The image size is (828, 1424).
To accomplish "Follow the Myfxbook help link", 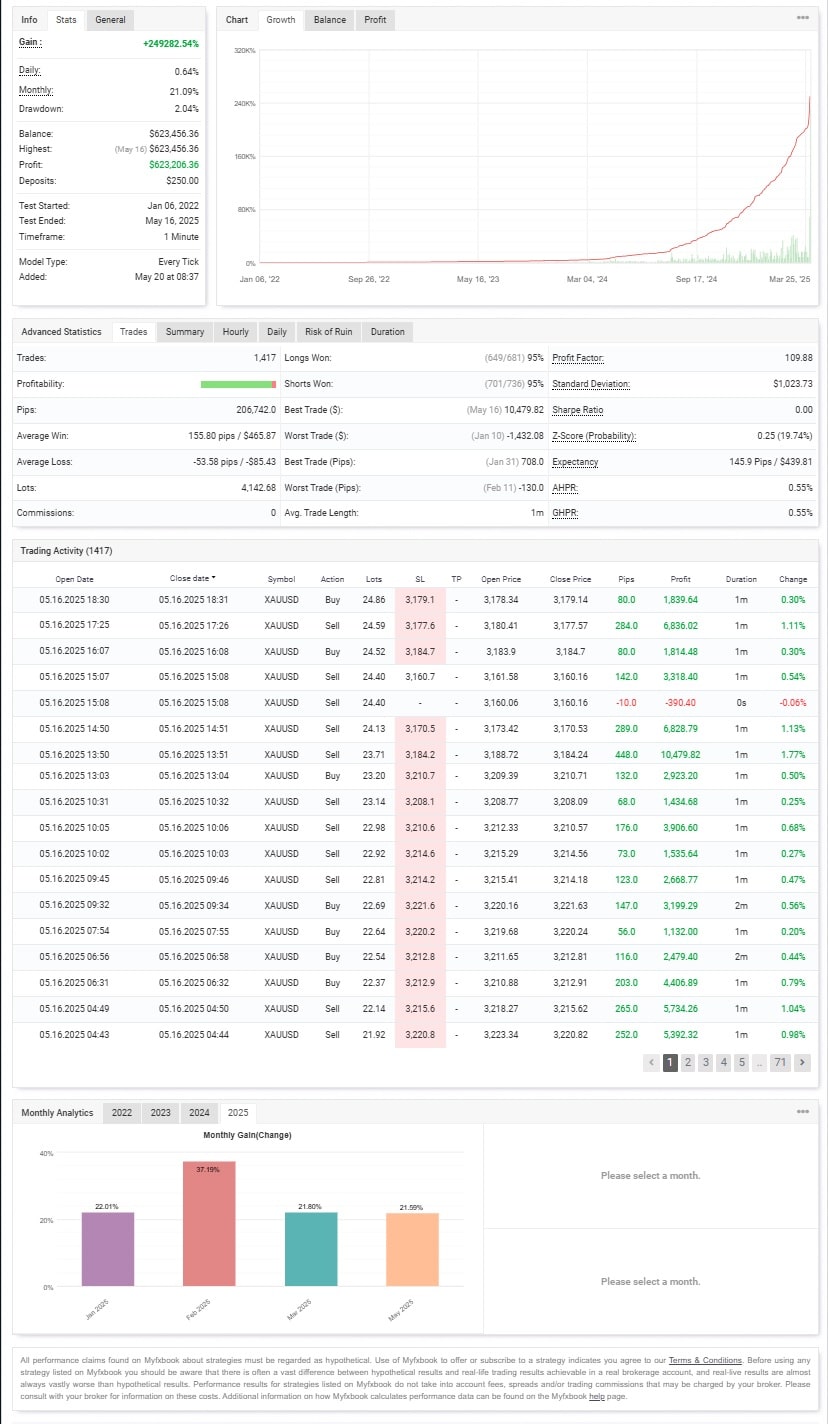I will pyautogui.click(x=596, y=1396).
